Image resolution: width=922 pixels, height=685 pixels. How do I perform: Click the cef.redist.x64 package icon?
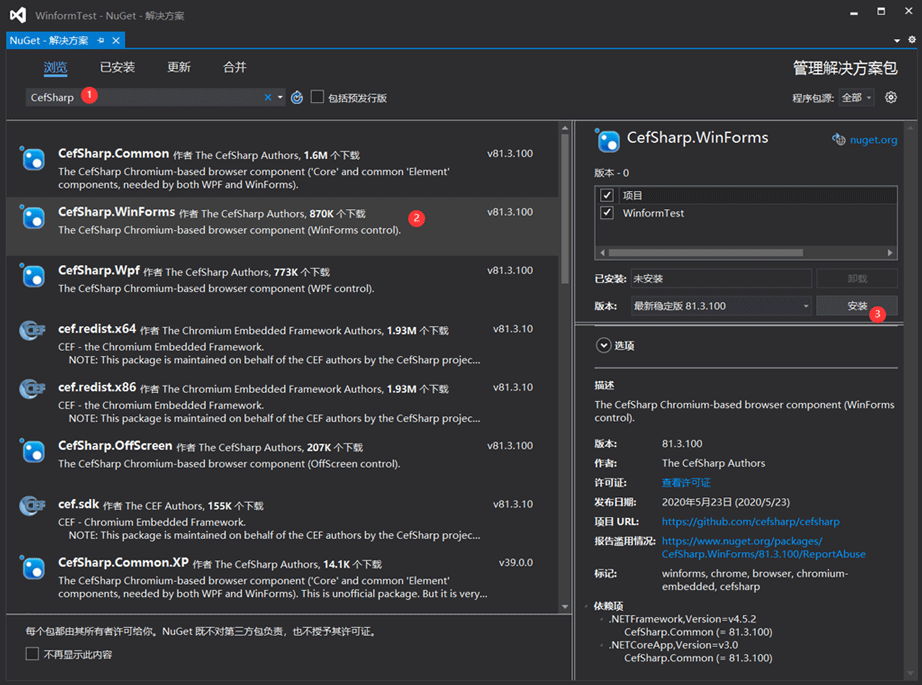click(x=33, y=333)
